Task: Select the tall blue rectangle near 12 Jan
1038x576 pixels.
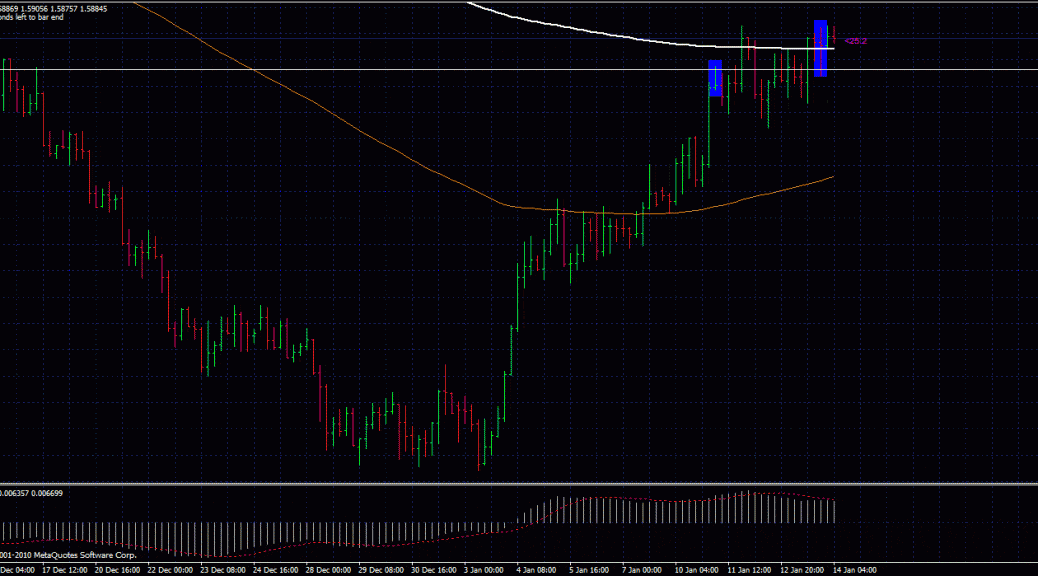Action: tap(820, 48)
